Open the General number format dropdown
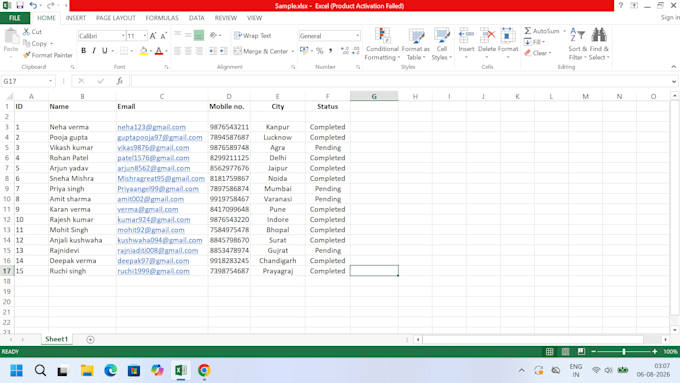The image size is (680, 383). tap(357, 36)
